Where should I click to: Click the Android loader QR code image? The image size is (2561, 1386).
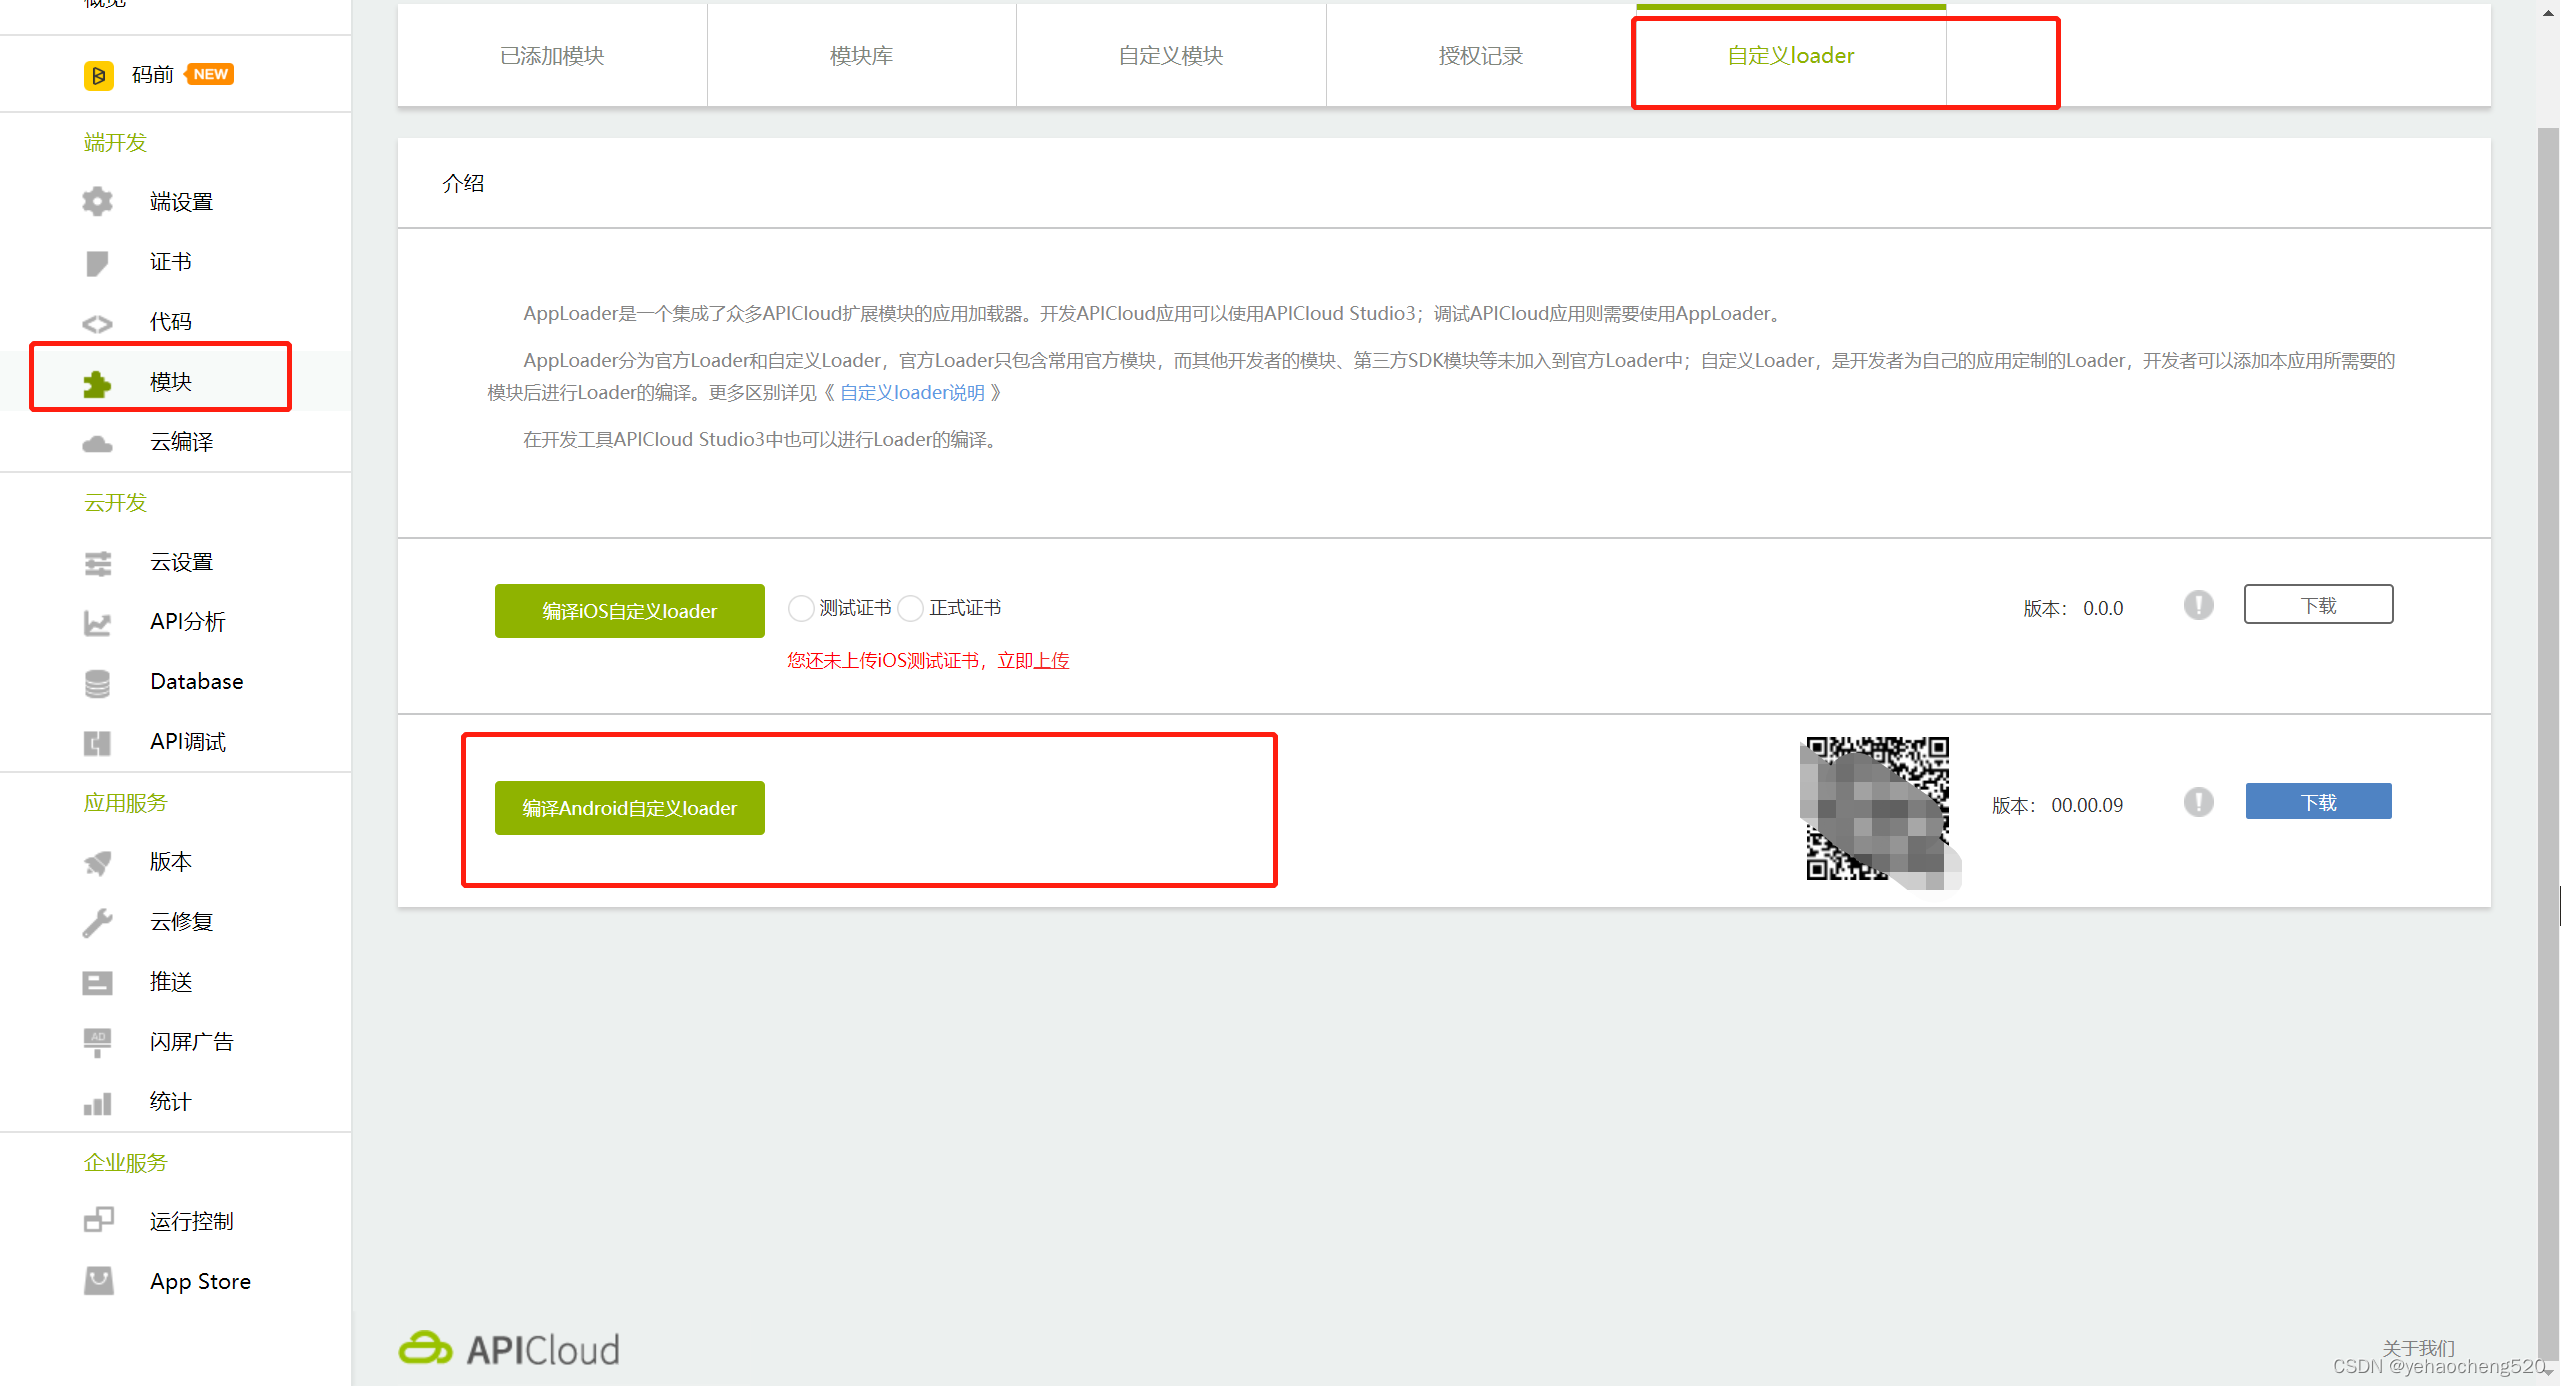tap(1877, 808)
